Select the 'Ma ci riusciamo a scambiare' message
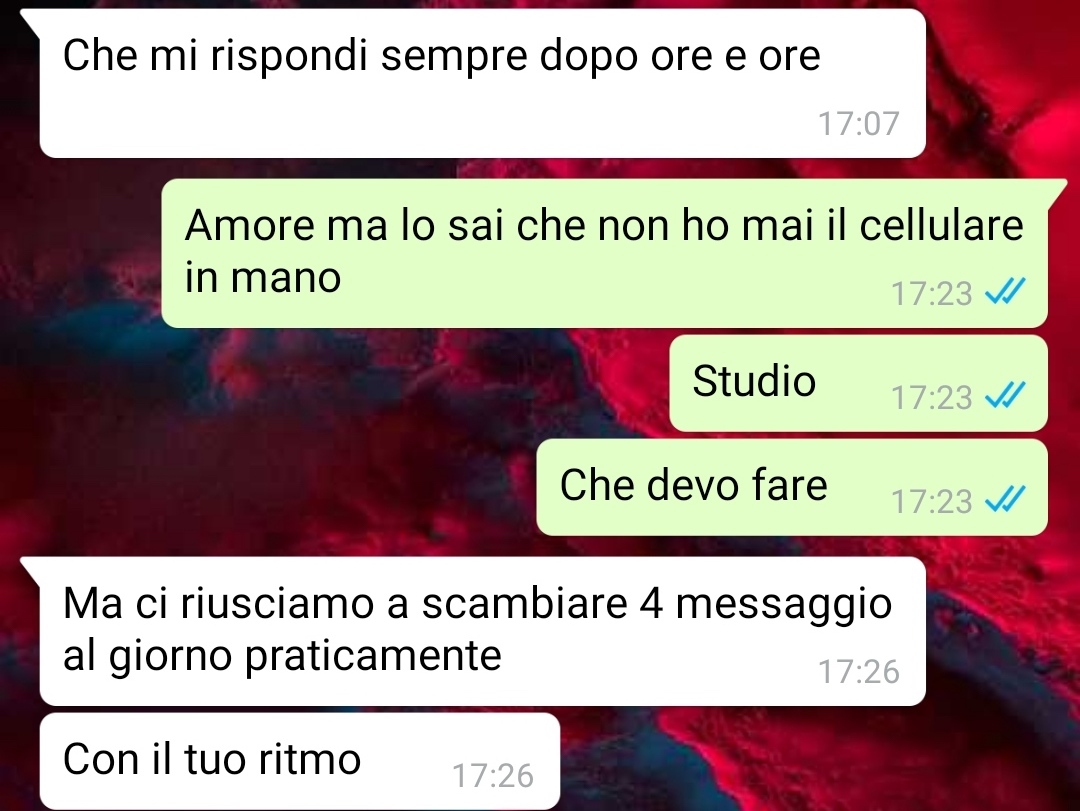This screenshot has height=811, width=1080. 482,631
